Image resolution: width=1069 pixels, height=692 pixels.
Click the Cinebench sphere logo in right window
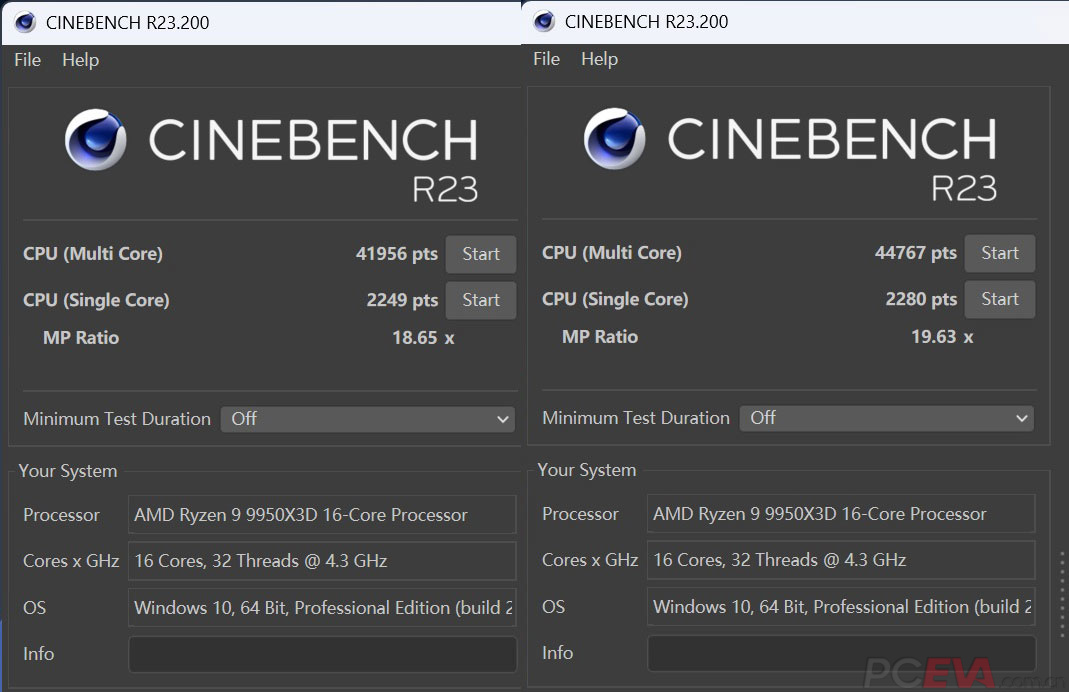click(615, 139)
